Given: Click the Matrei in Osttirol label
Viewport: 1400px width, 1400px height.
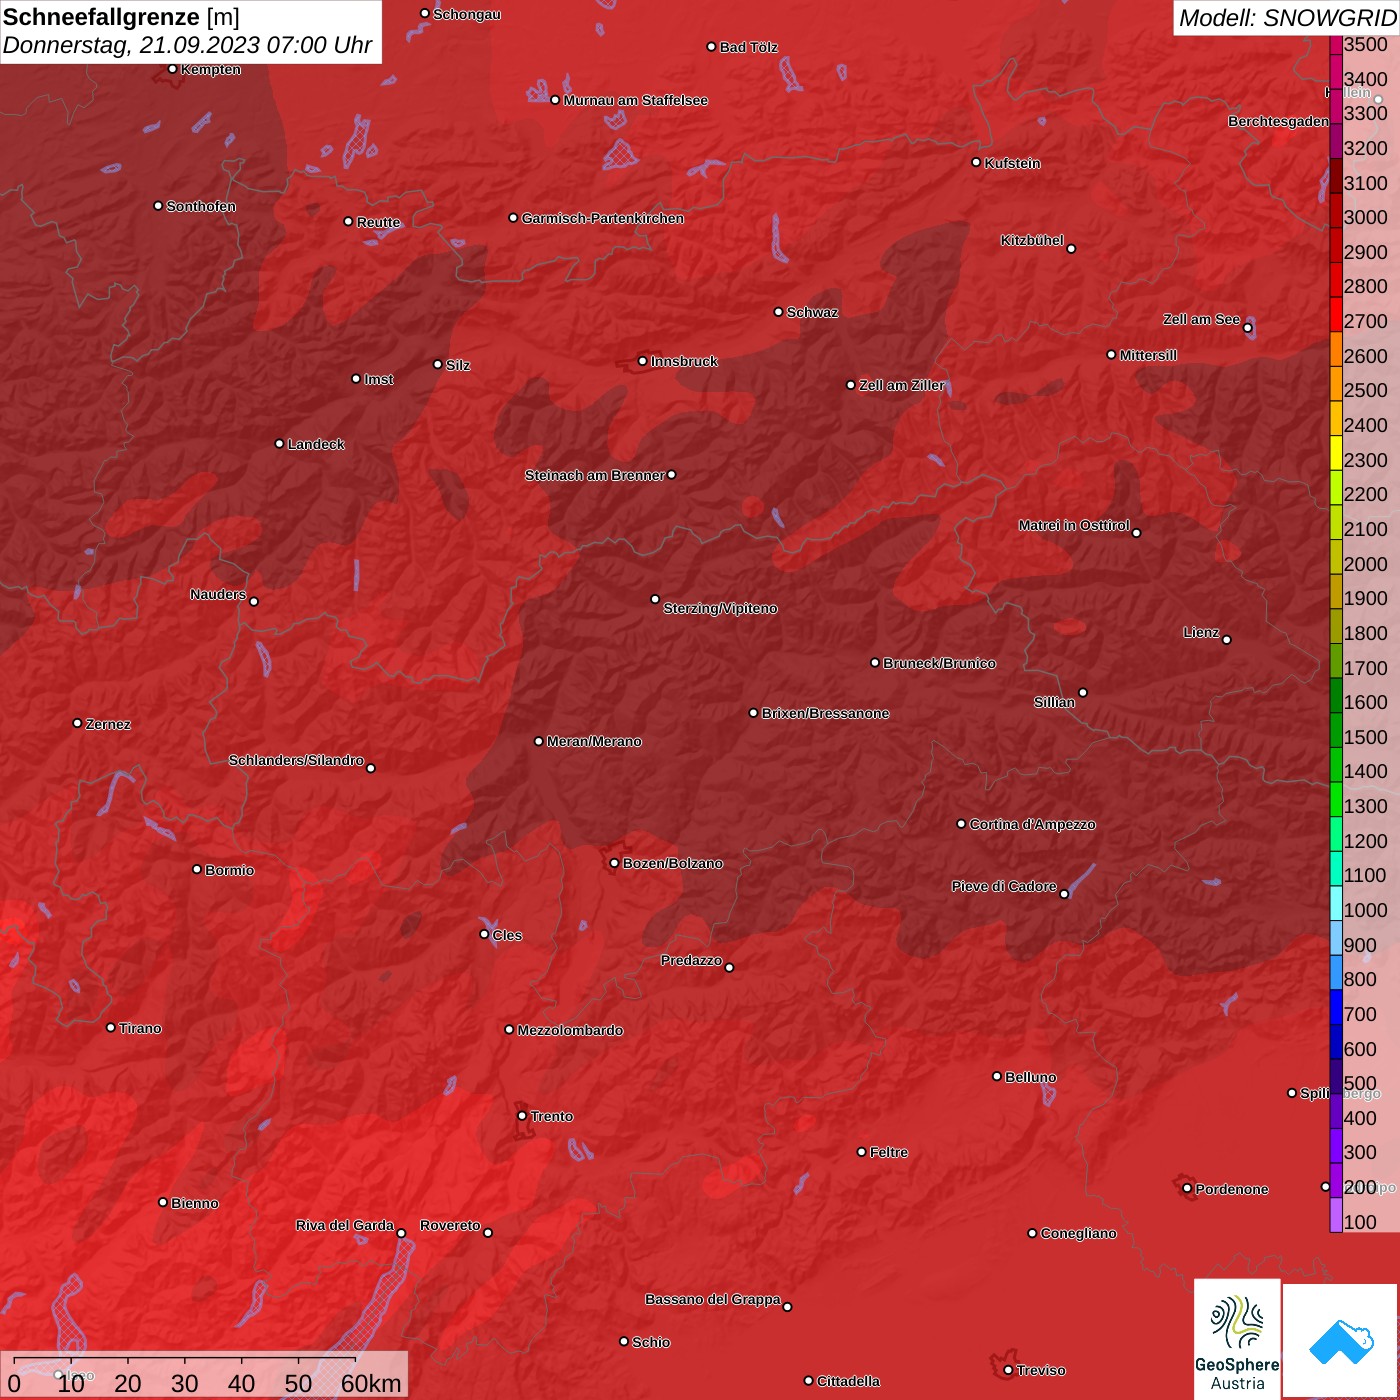Looking at the screenshot, I should [x=1074, y=525].
